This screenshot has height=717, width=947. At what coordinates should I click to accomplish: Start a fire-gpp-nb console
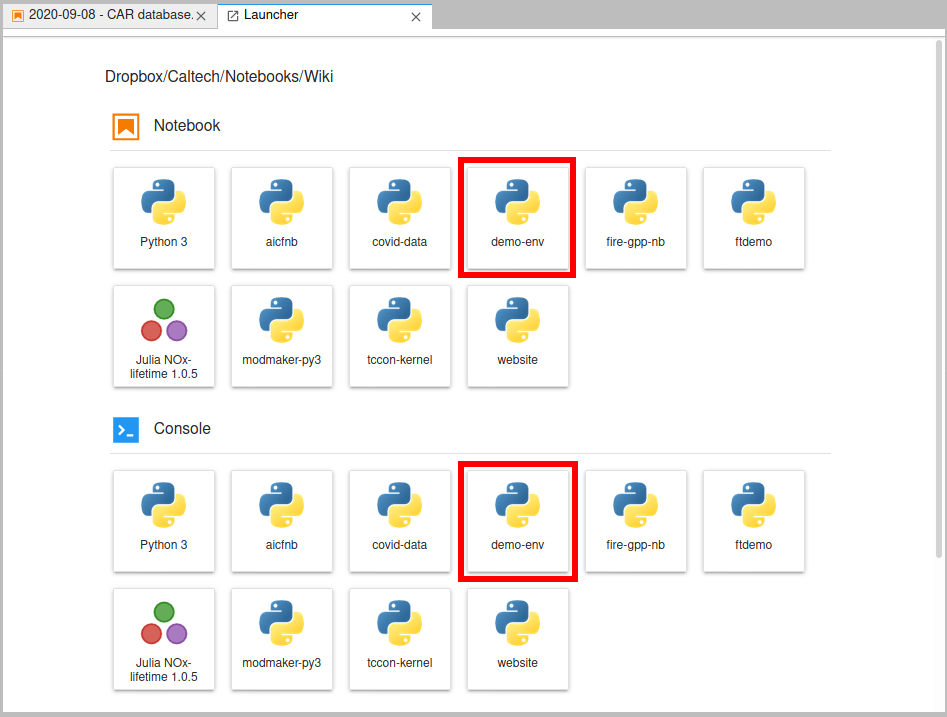click(635, 521)
